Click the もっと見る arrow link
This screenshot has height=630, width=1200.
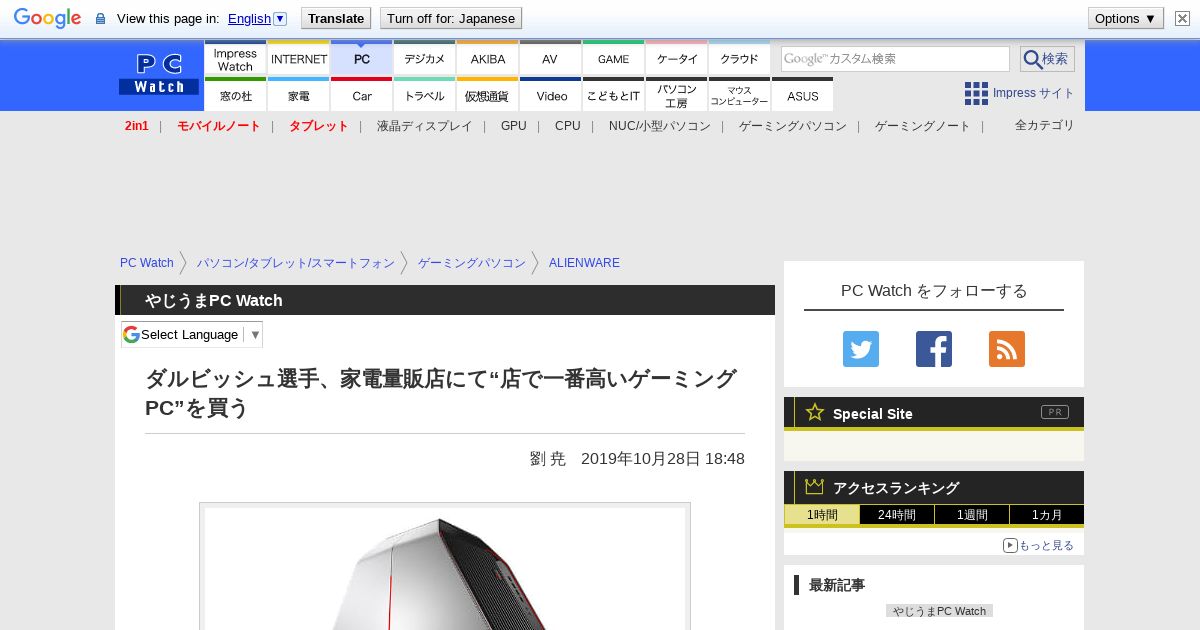pos(1038,545)
